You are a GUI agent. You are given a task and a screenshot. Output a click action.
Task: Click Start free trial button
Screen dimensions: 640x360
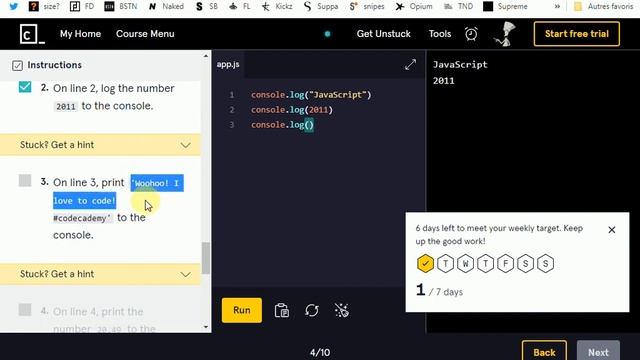coord(576,34)
